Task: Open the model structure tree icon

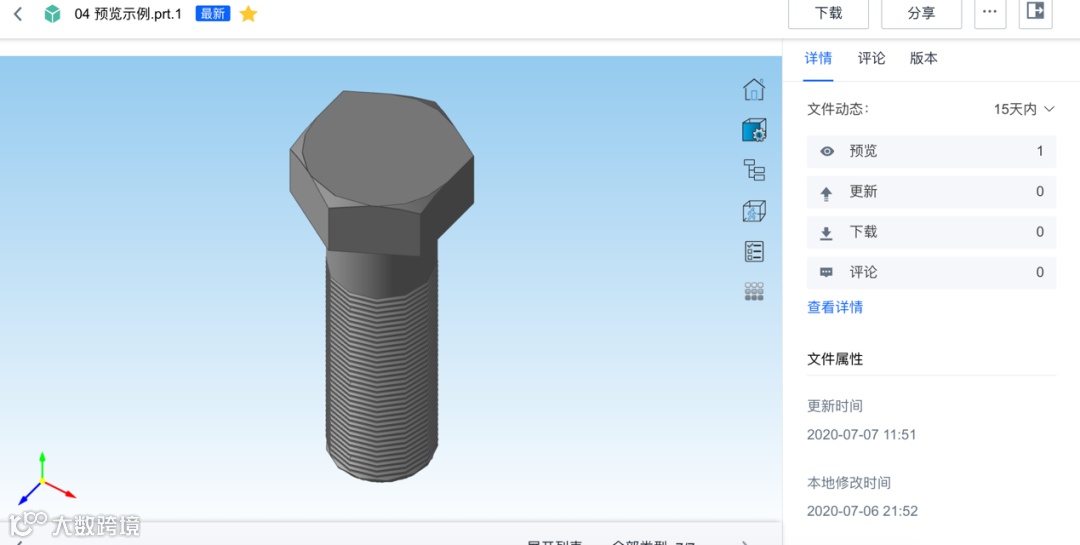Action: (x=754, y=169)
